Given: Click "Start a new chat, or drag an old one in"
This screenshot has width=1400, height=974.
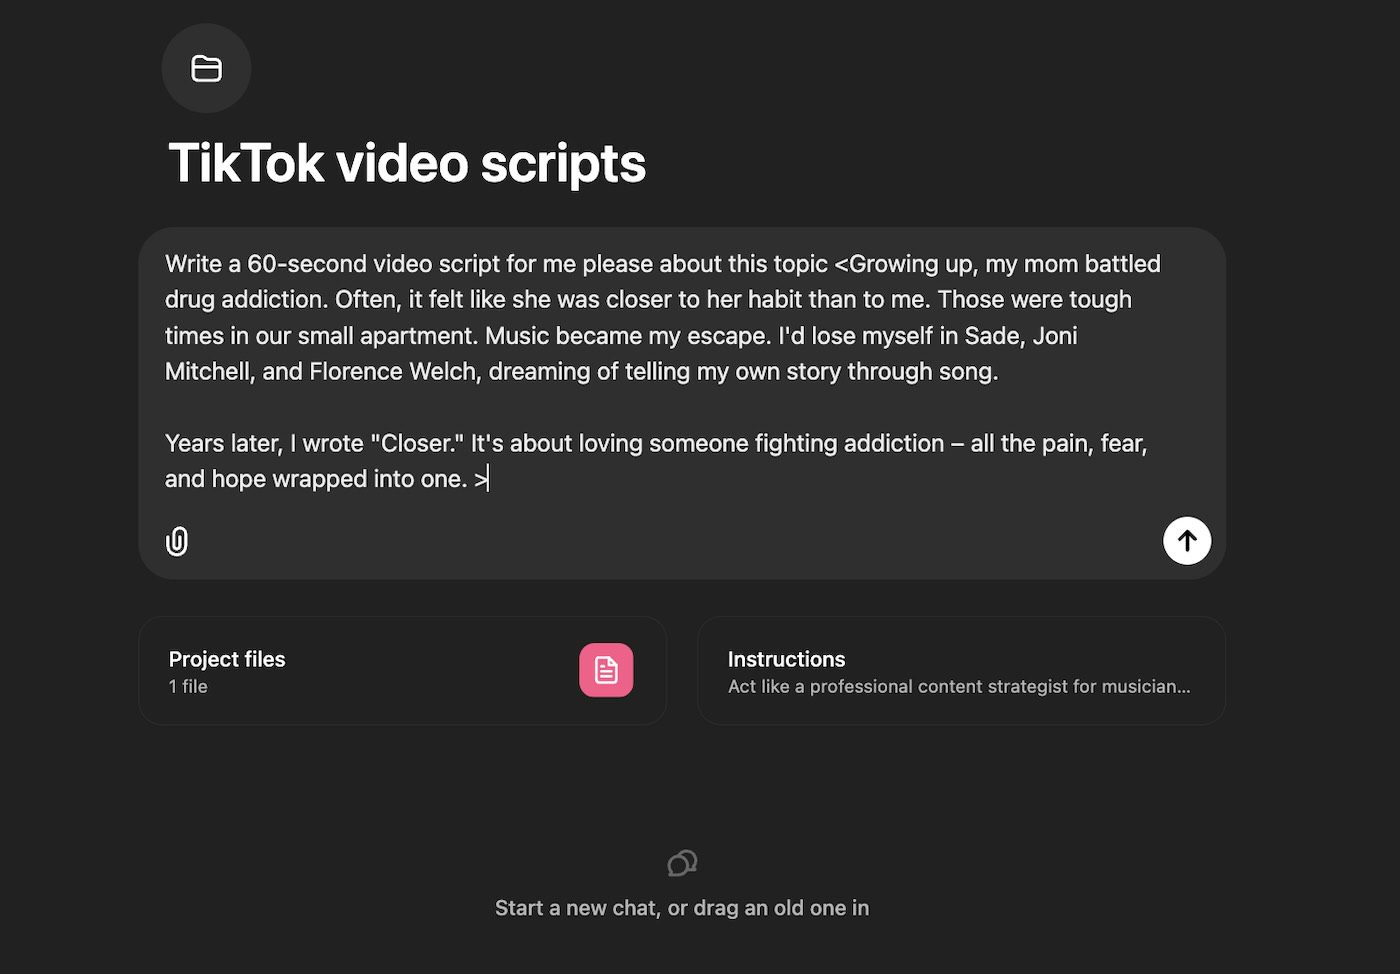Looking at the screenshot, I should click(x=682, y=908).
